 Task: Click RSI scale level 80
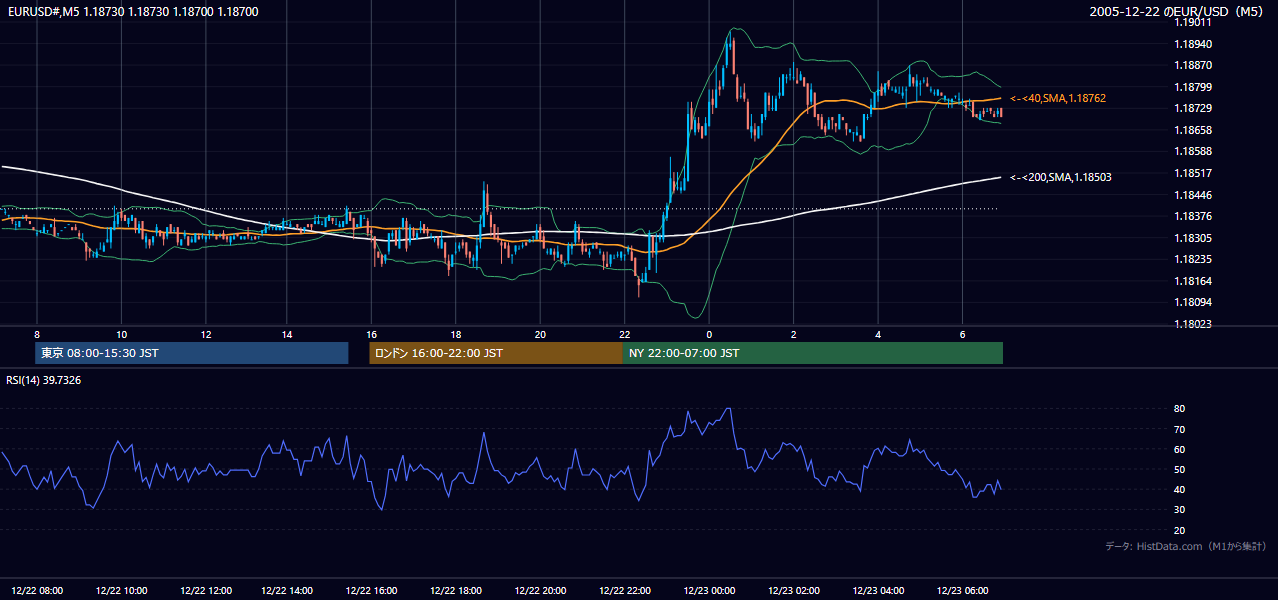(1180, 409)
